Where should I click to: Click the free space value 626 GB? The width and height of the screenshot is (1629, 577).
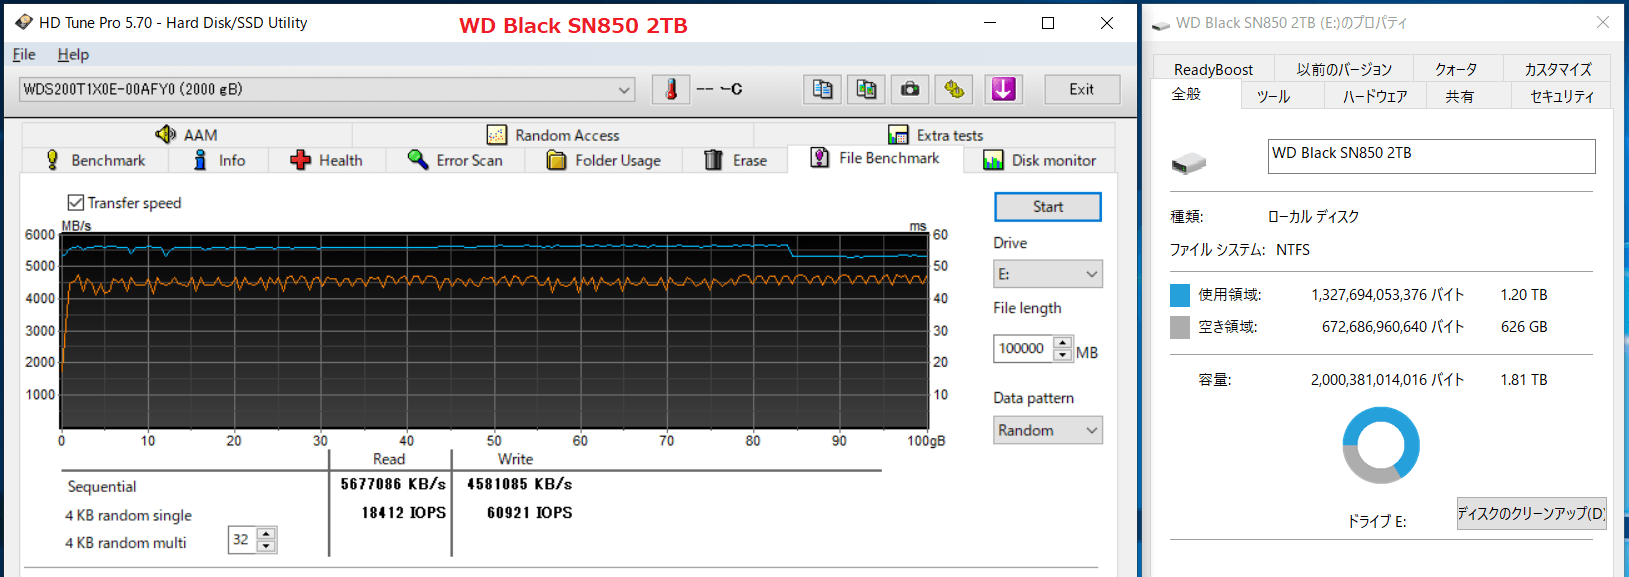1524,327
